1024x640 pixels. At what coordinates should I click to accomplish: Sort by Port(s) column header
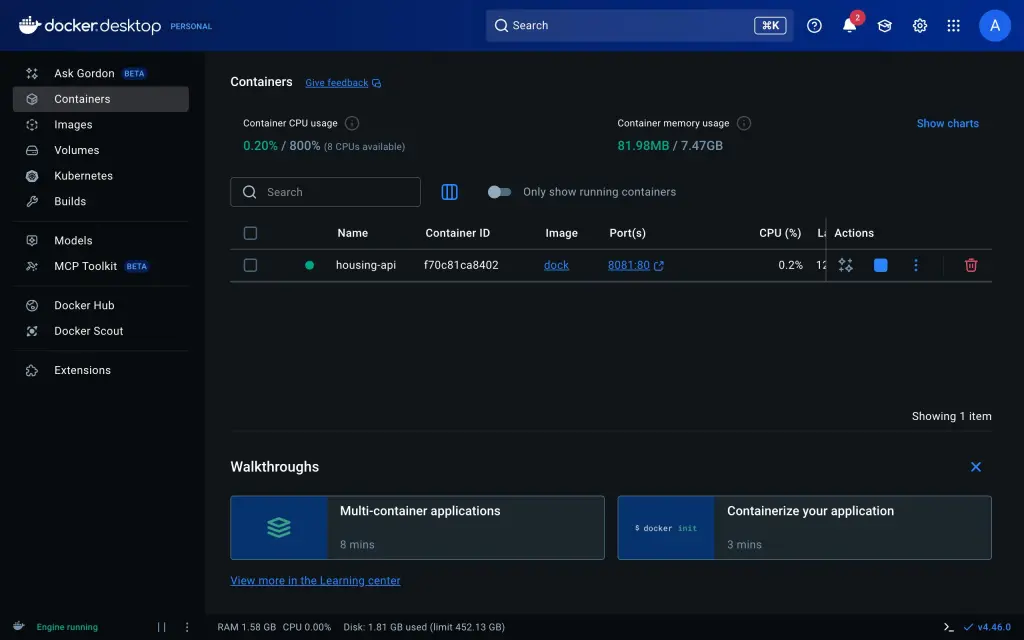tap(628, 233)
